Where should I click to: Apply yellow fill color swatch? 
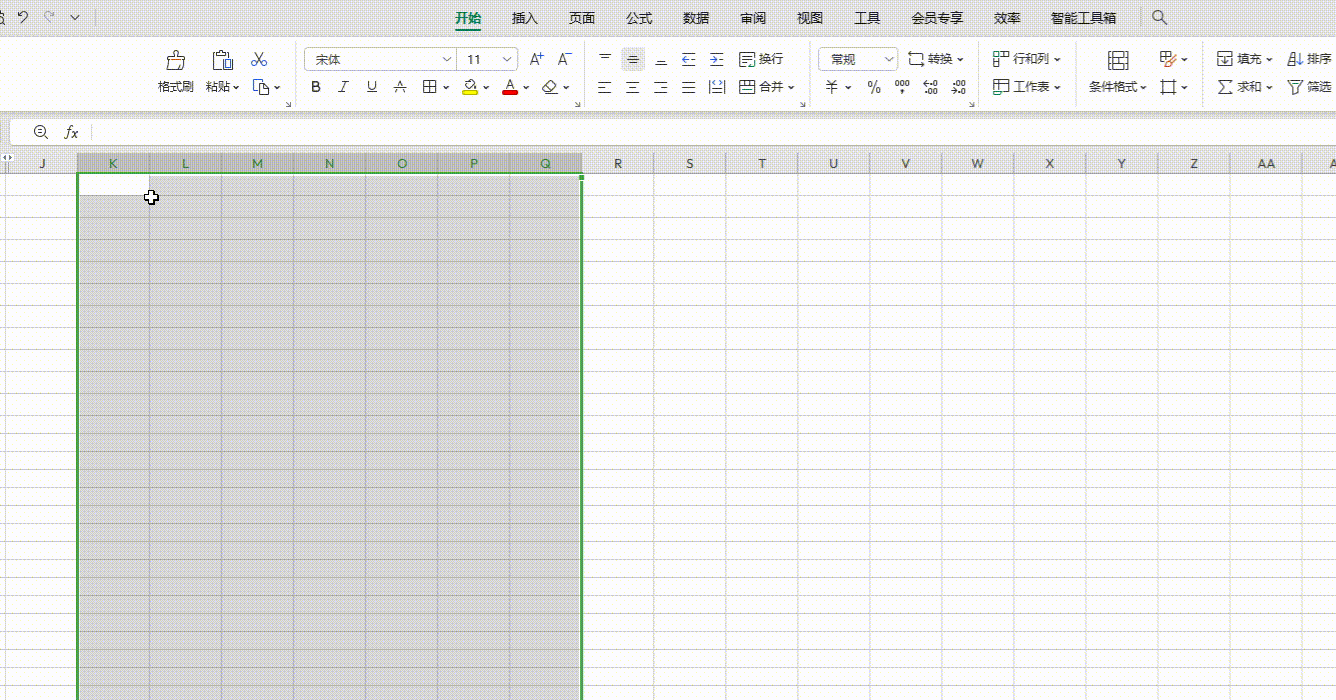coord(470,88)
